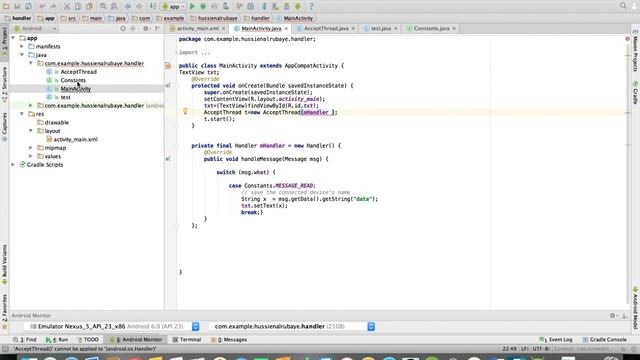The image size is (640, 360).
Task: Select Constants class in project tree
Action: pyautogui.click(x=73, y=80)
